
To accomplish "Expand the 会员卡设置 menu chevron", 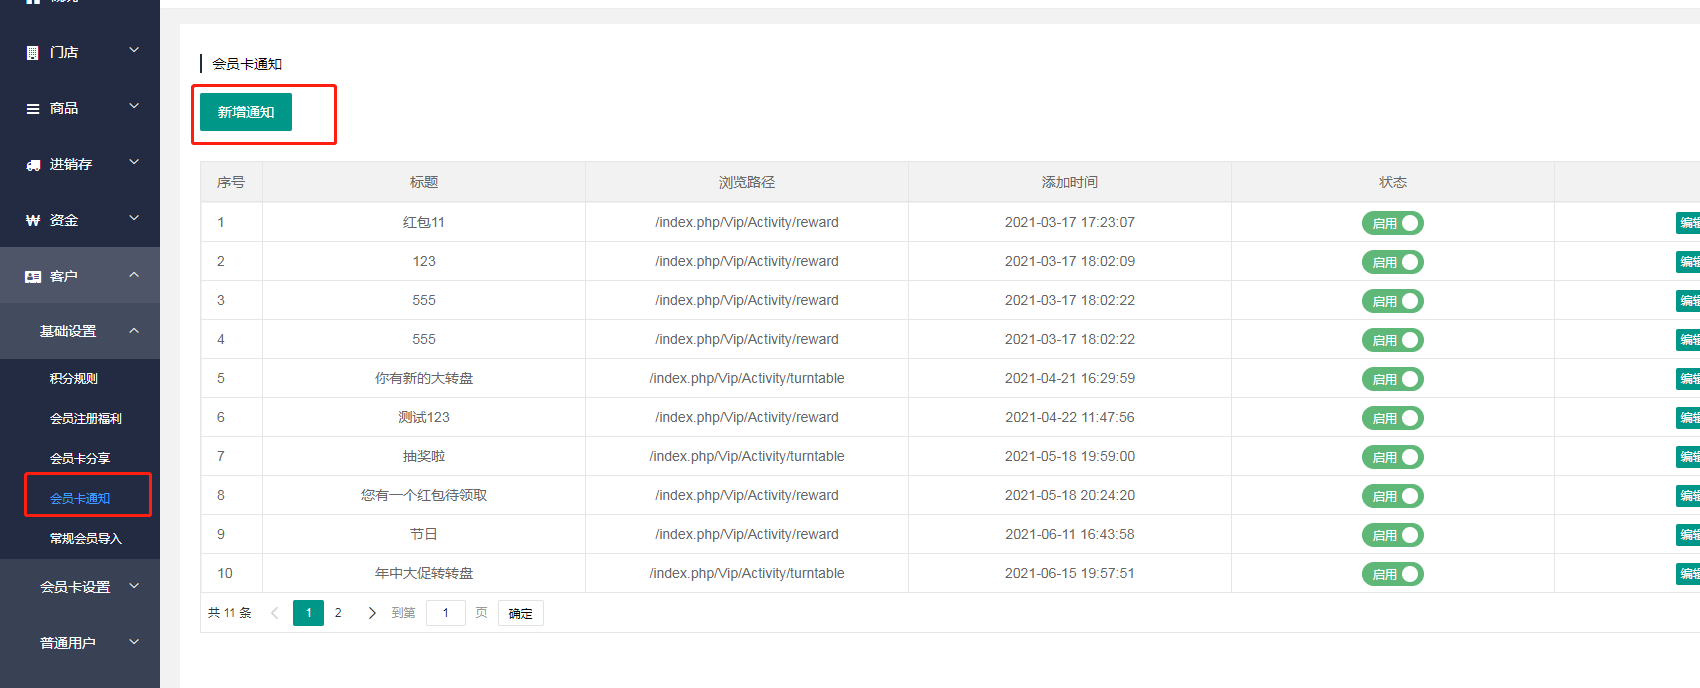I will tap(134, 586).
